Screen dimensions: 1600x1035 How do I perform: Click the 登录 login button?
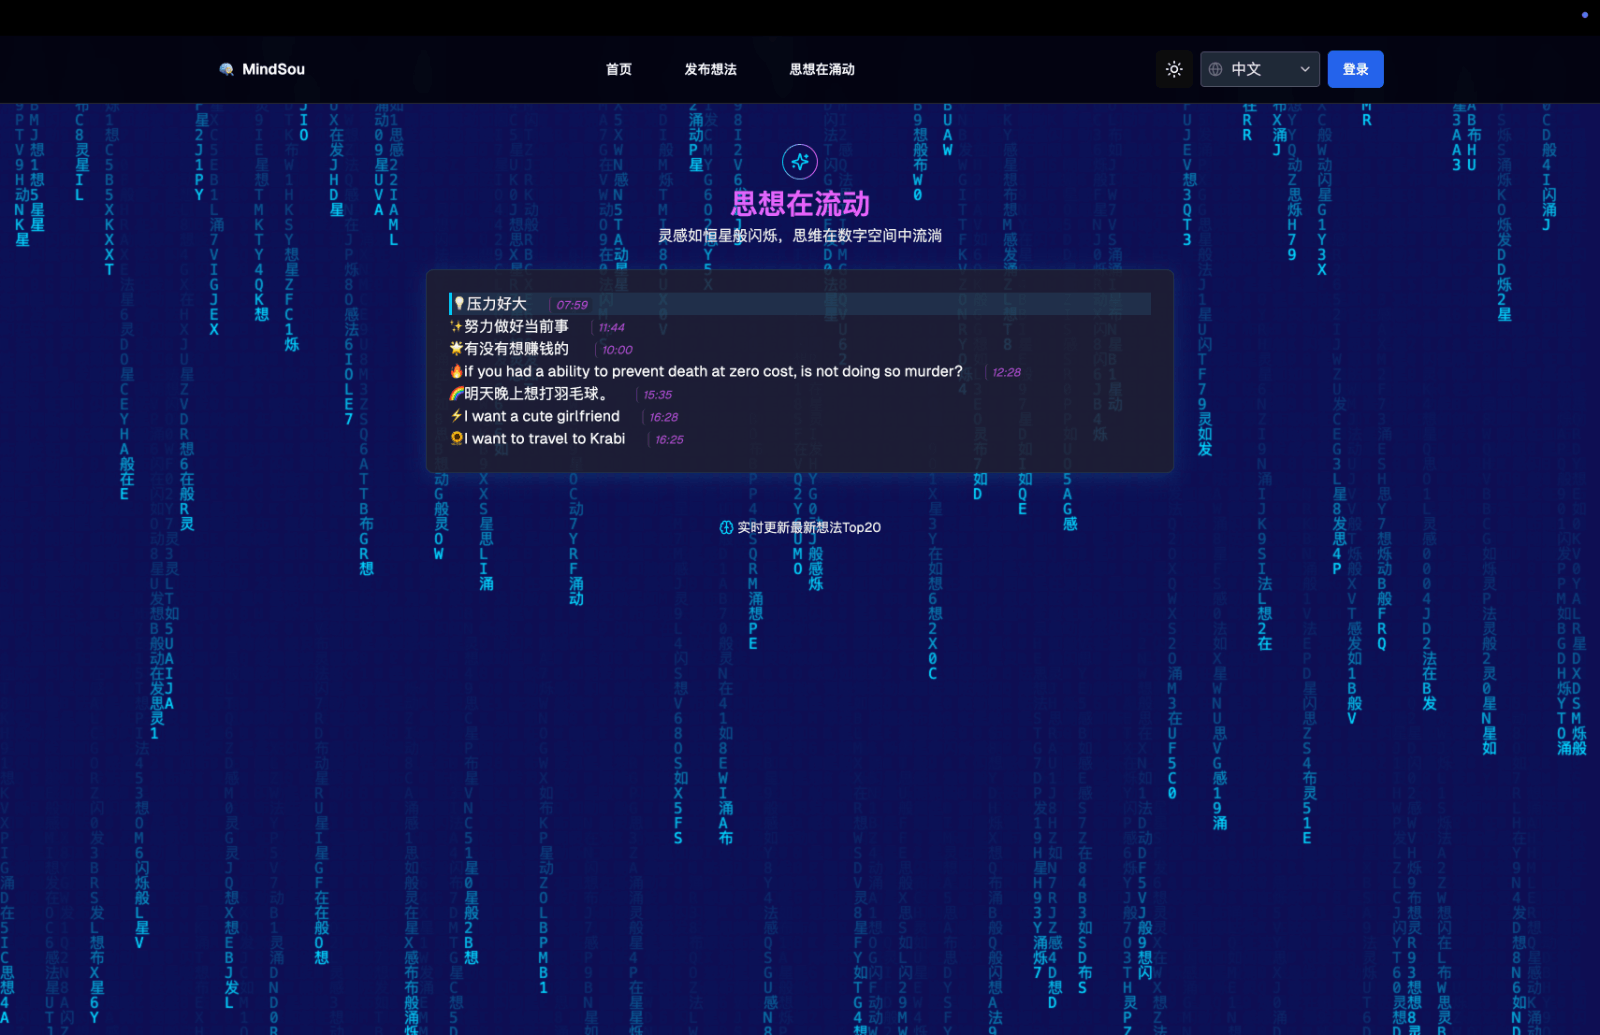click(1356, 69)
